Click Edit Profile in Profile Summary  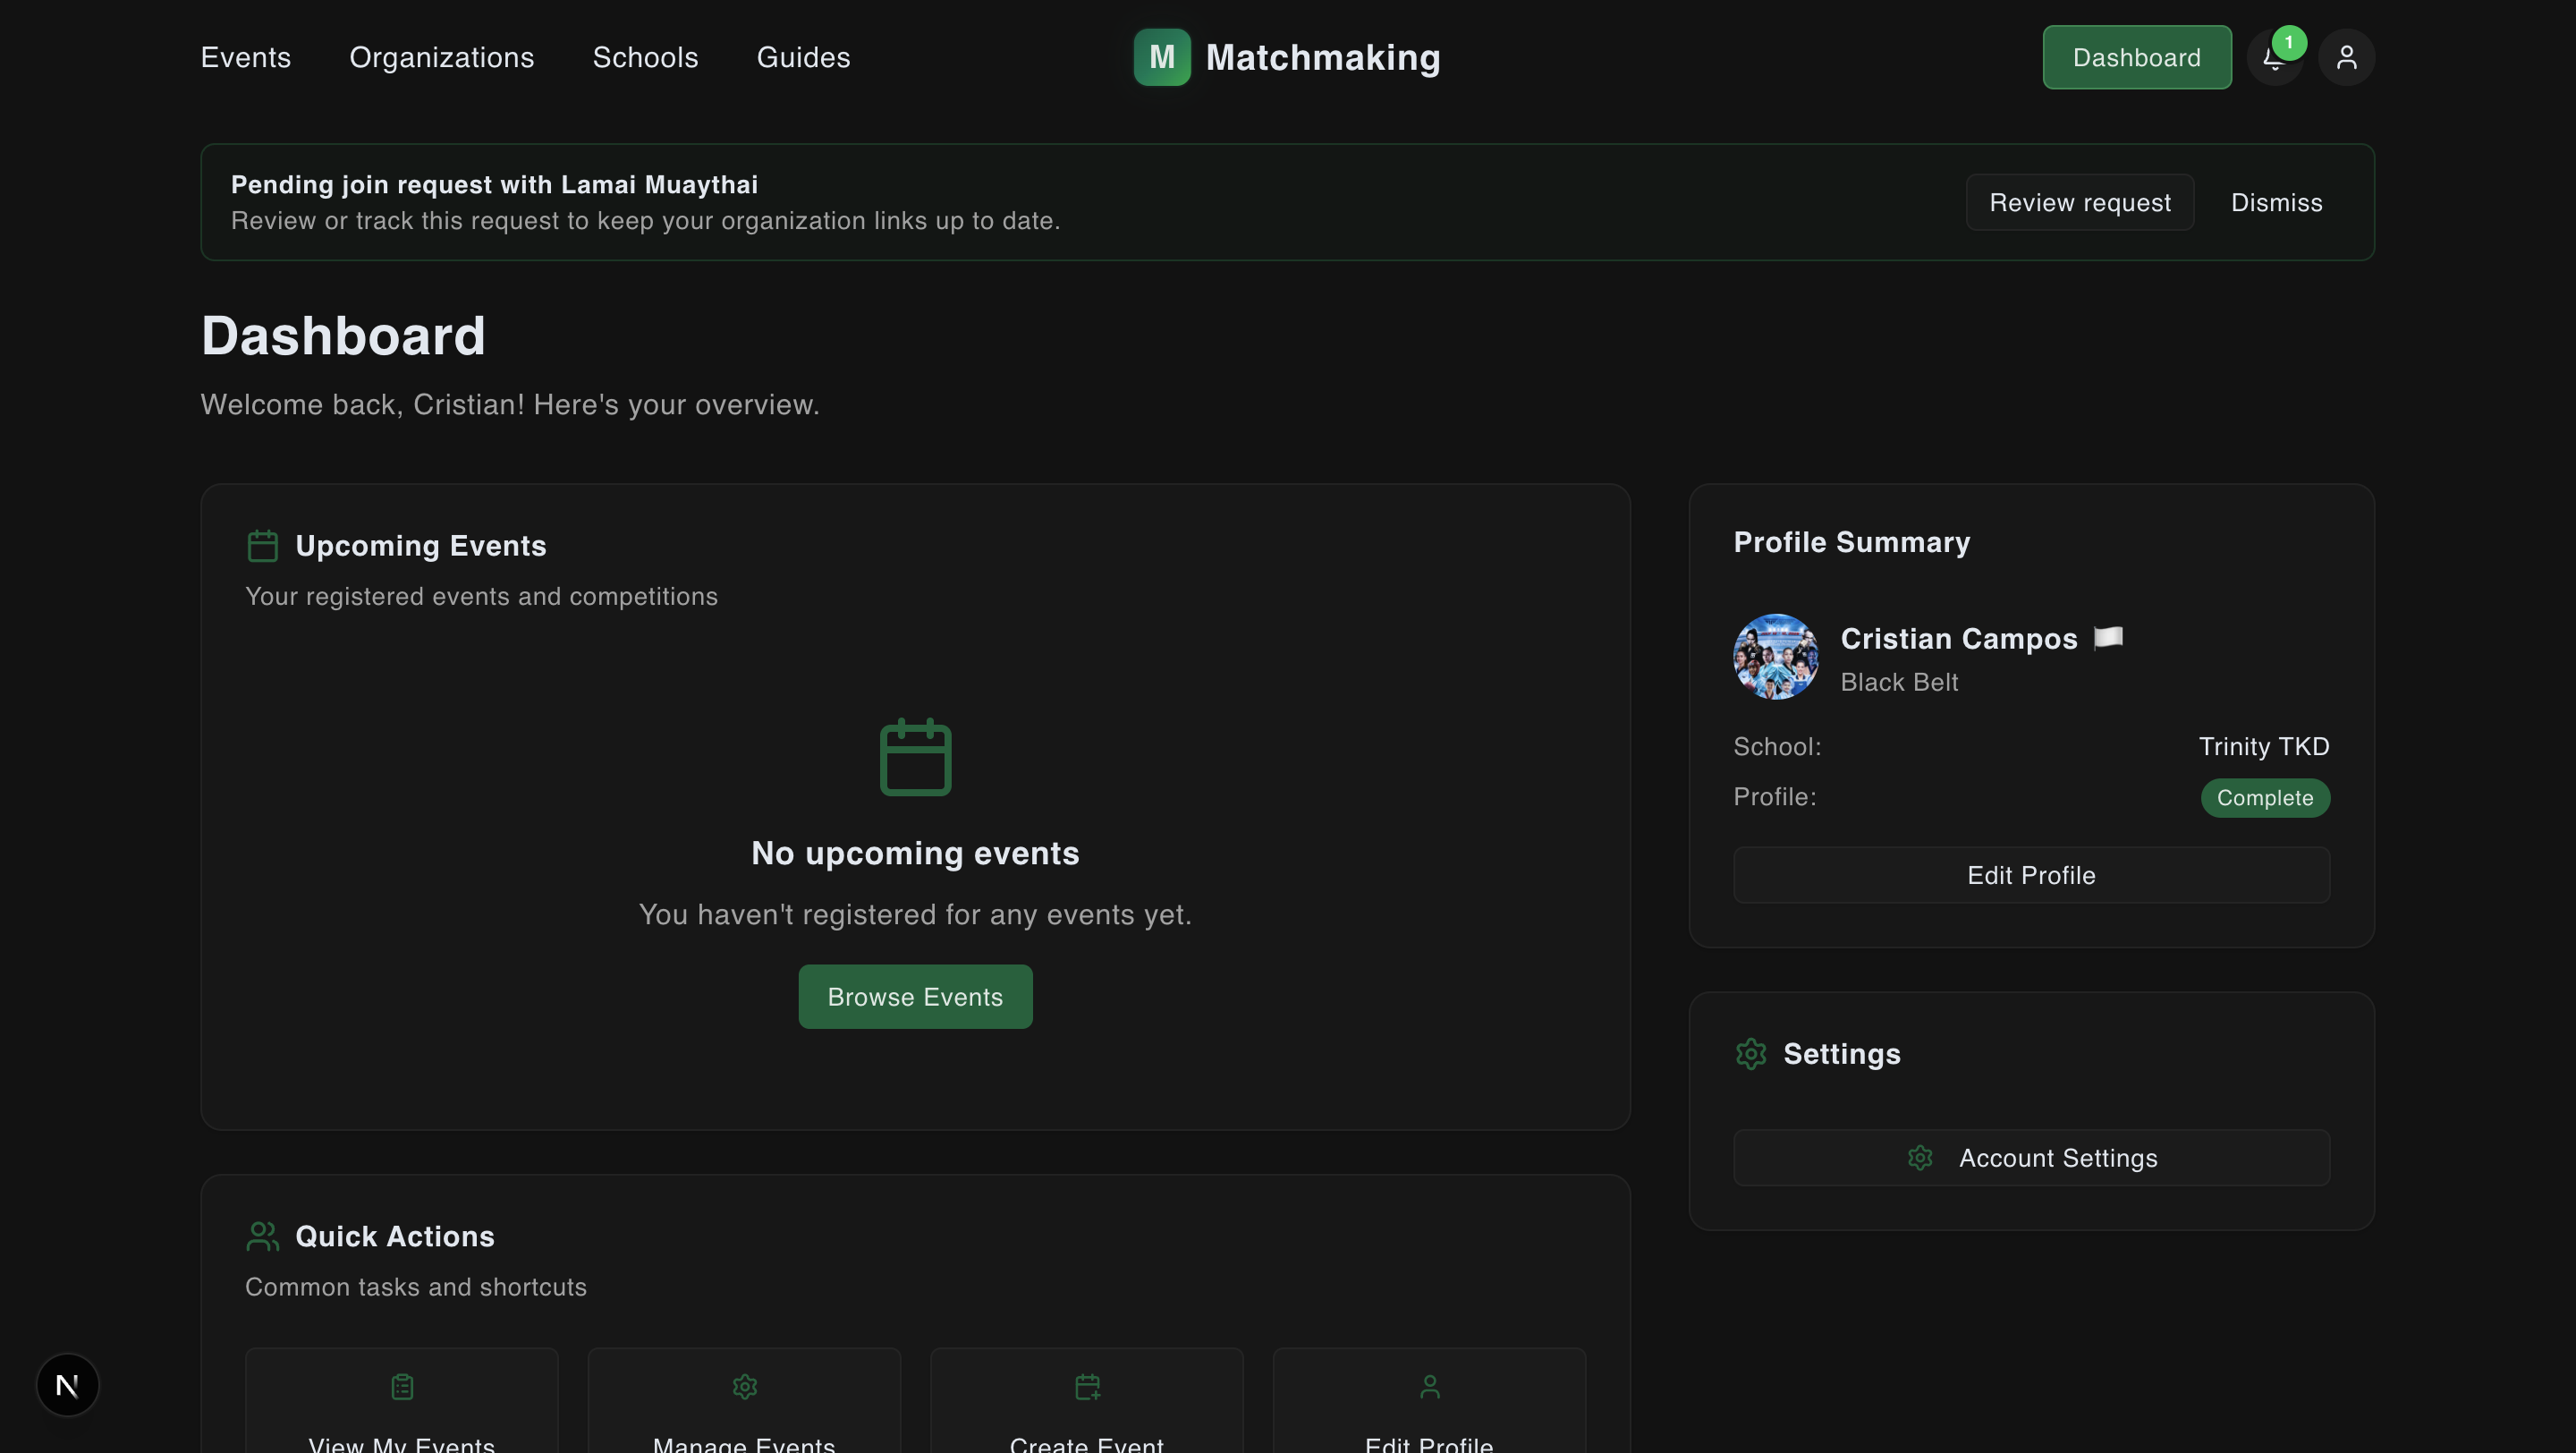coord(2031,875)
